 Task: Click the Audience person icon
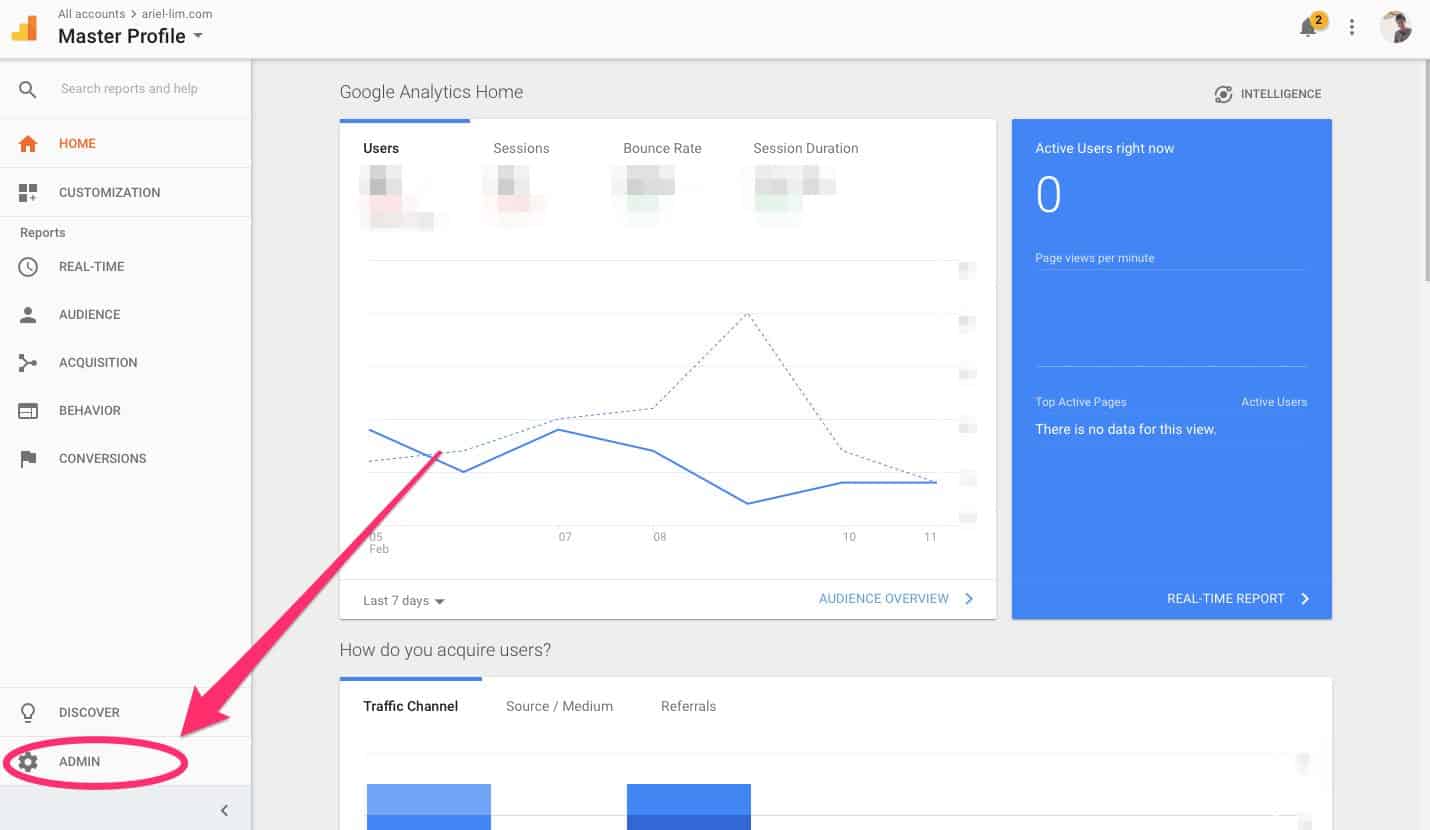click(28, 315)
